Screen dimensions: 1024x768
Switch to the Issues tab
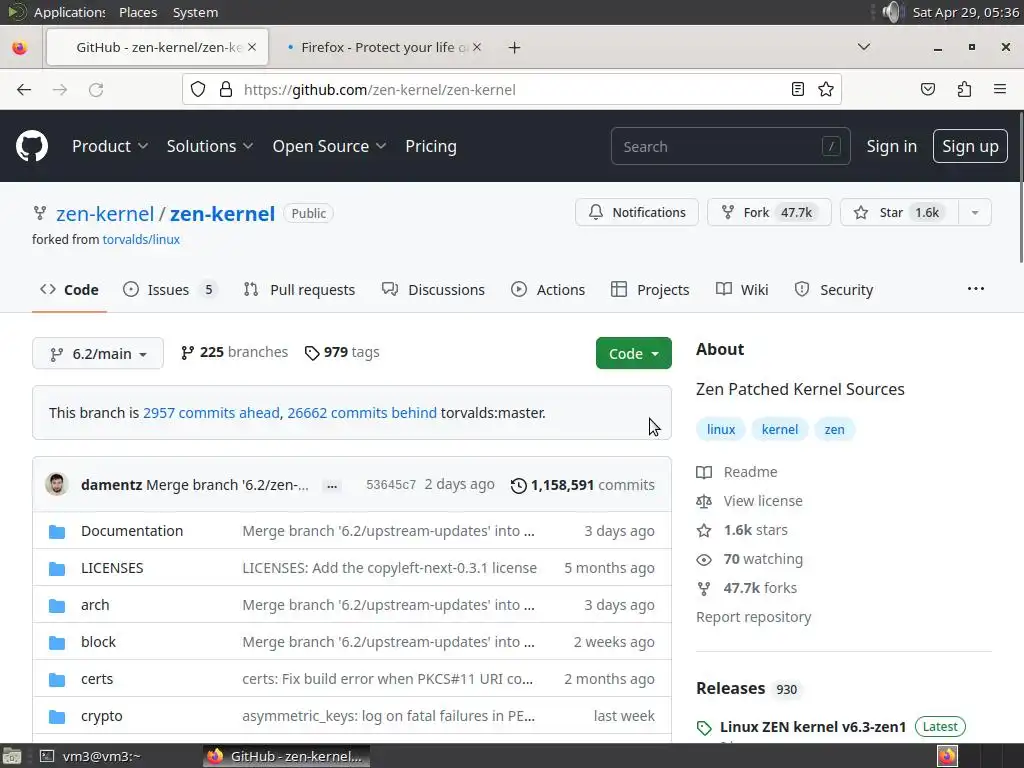[170, 289]
